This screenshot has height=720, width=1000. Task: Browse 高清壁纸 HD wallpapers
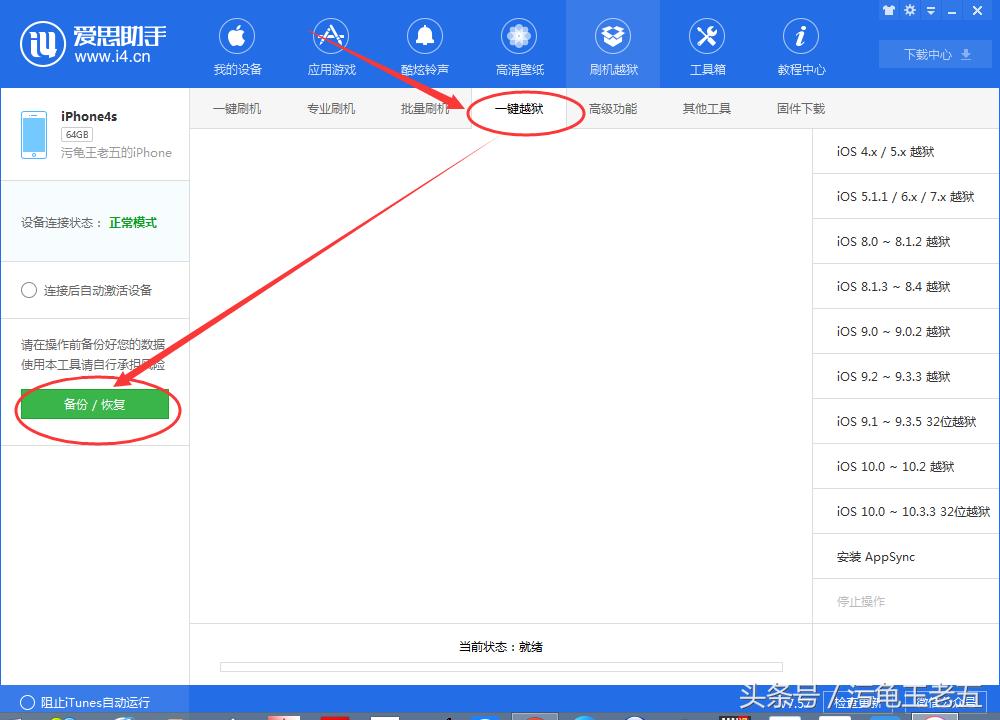tap(518, 45)
